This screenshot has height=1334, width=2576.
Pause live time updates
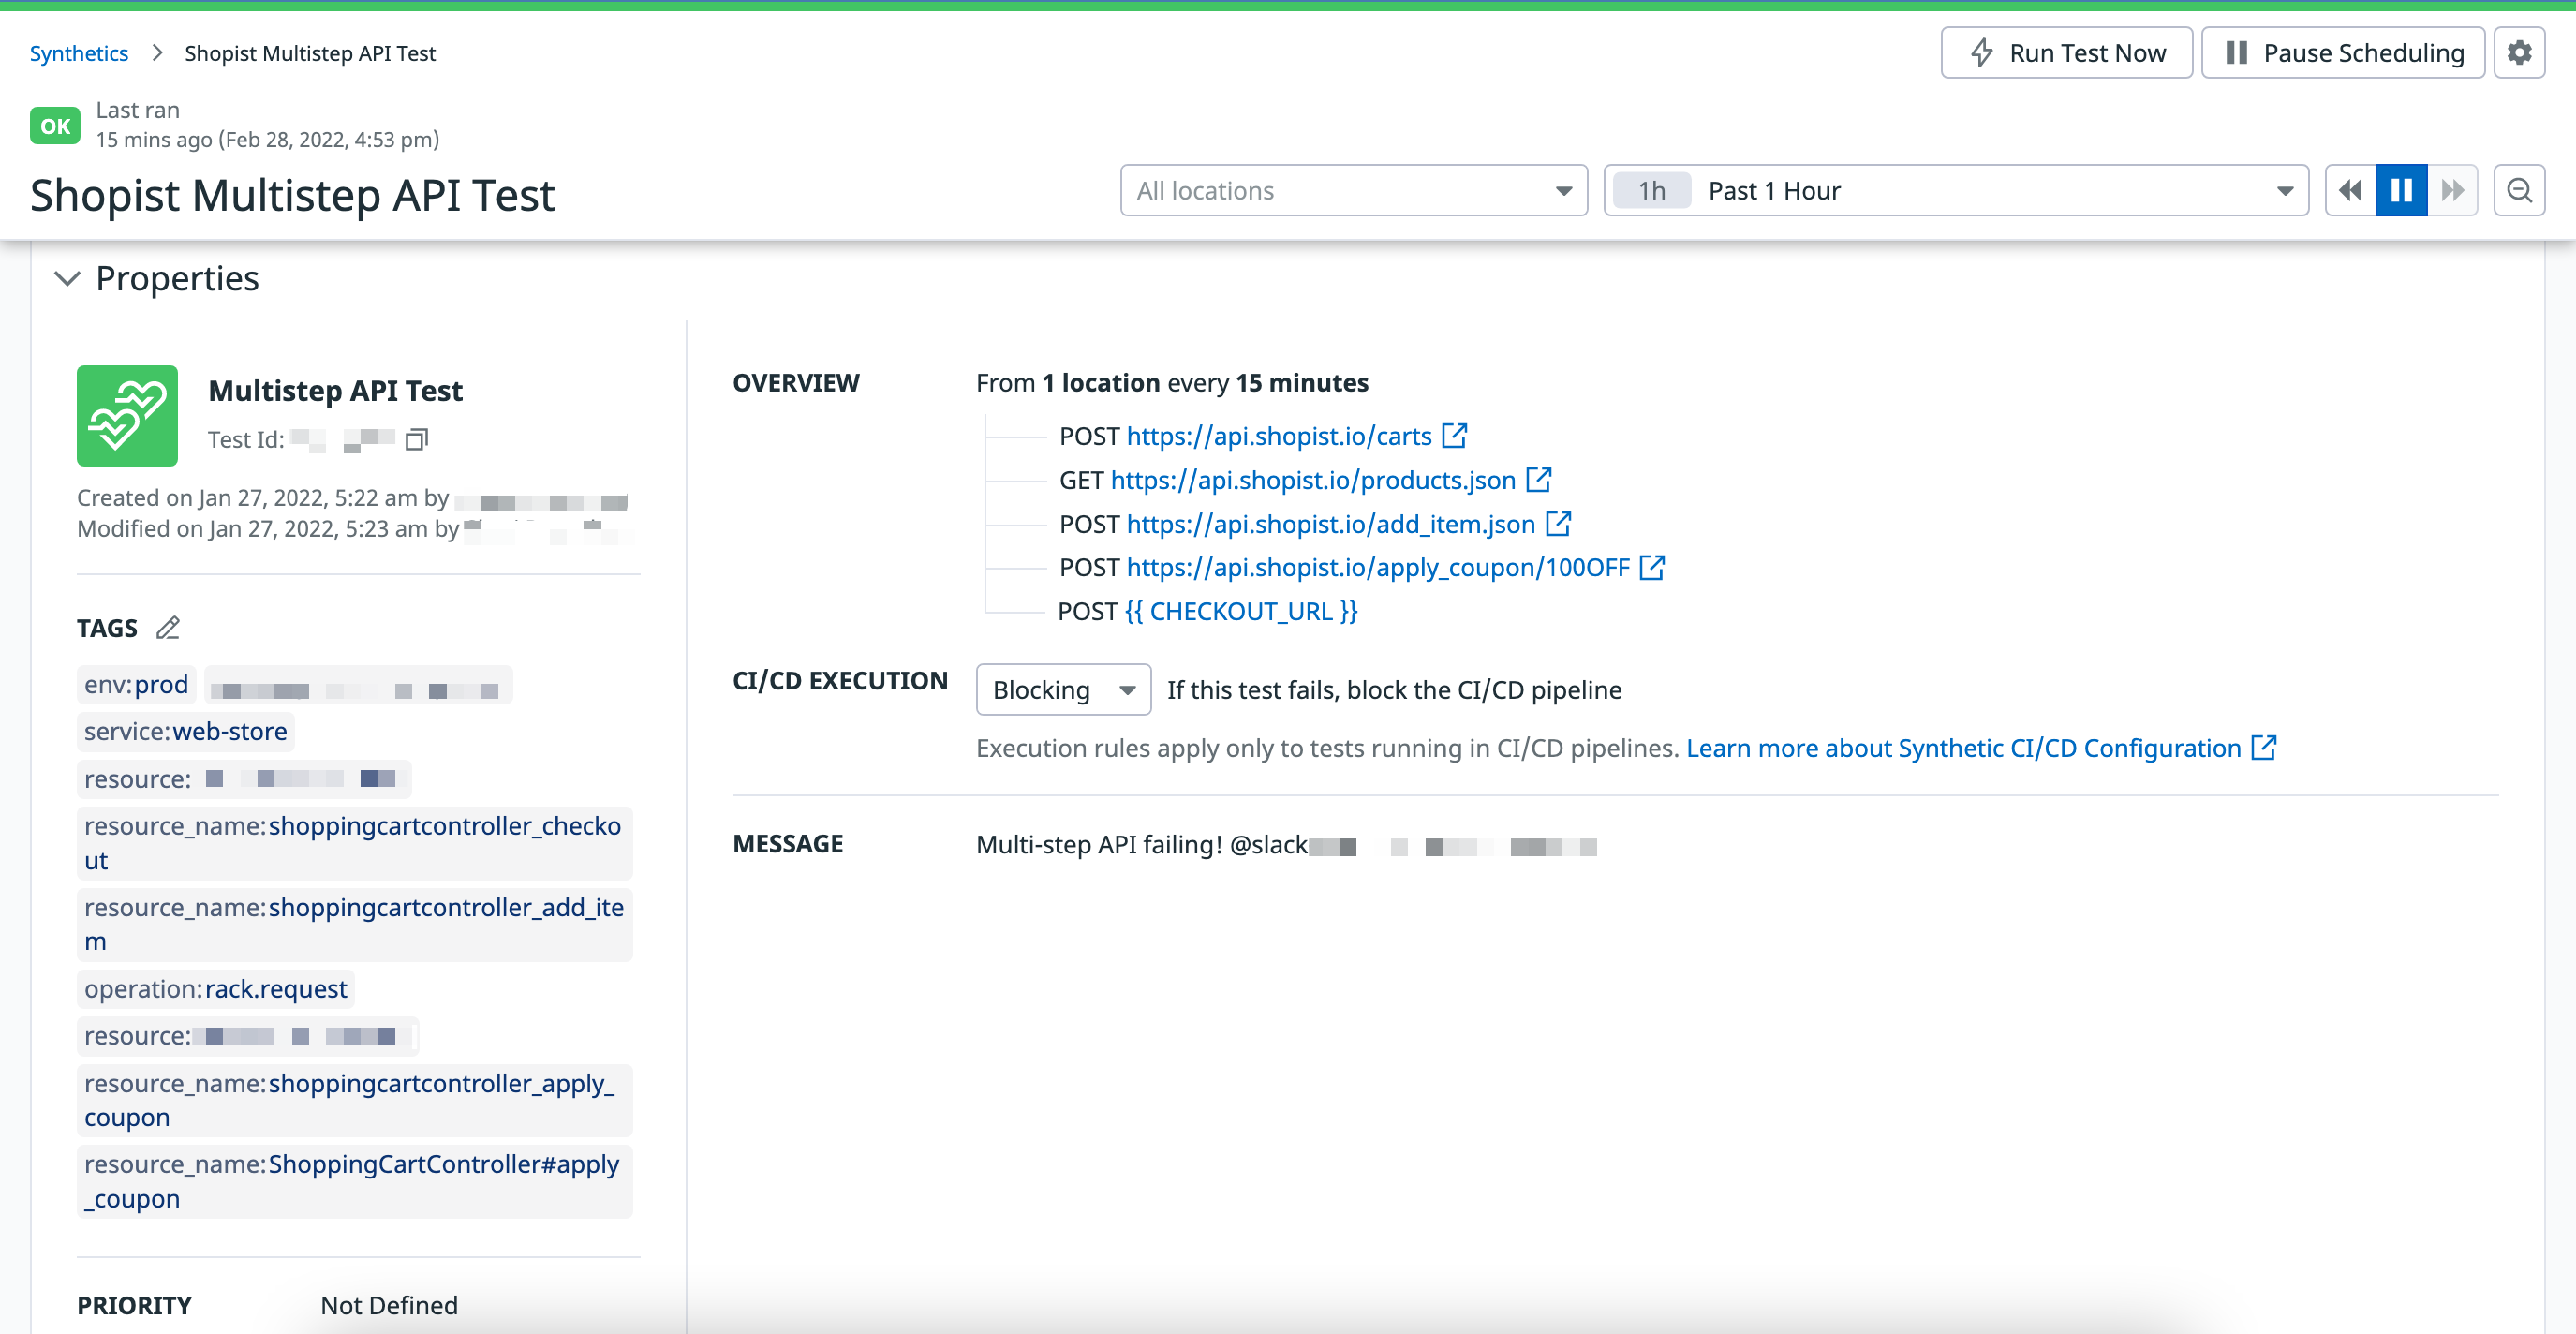[2401, 190]
